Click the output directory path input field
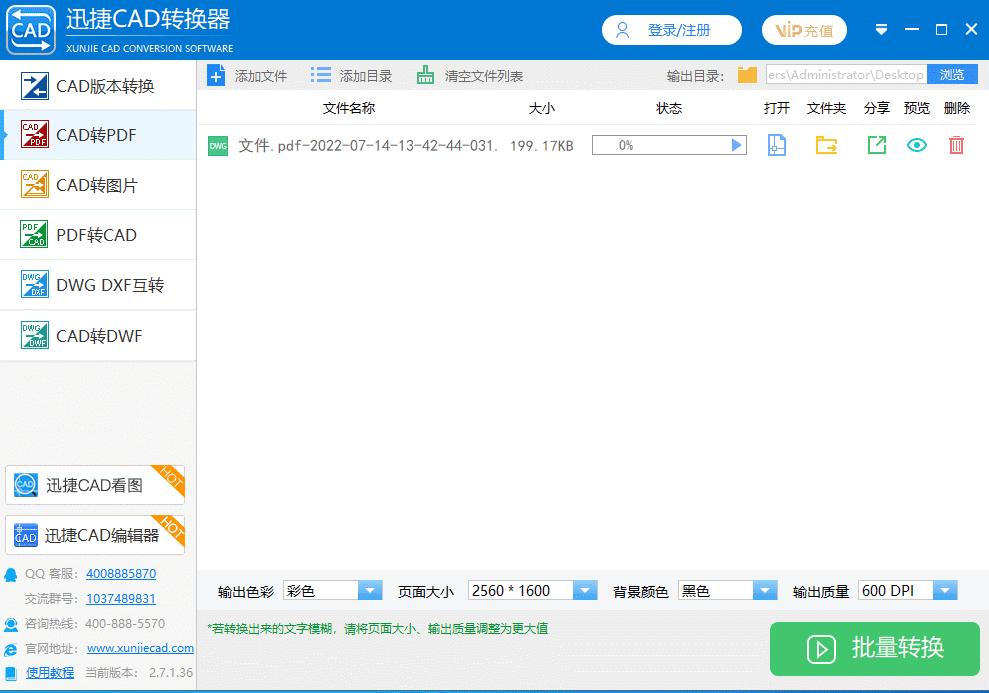 (x=845, y=73)
